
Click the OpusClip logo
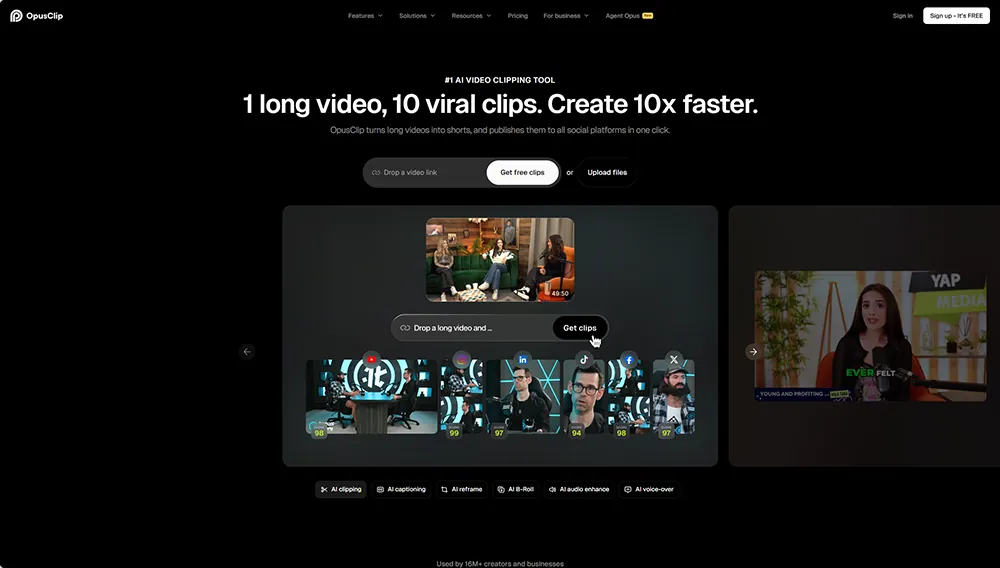click(x=36, y=16)
